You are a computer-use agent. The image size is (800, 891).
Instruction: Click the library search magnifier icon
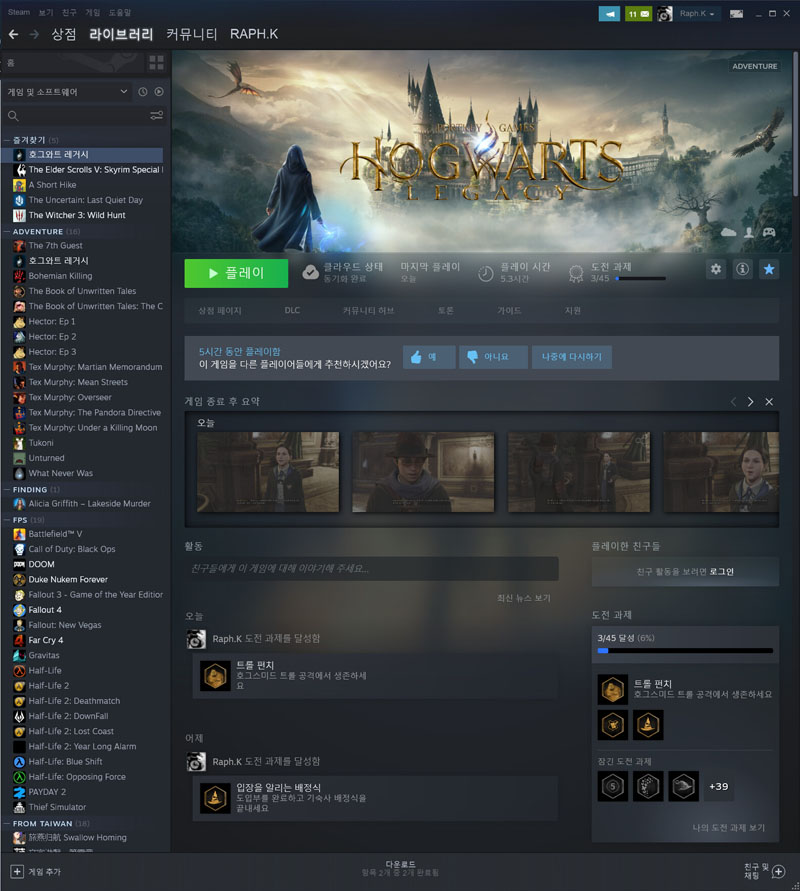point(13,116)
